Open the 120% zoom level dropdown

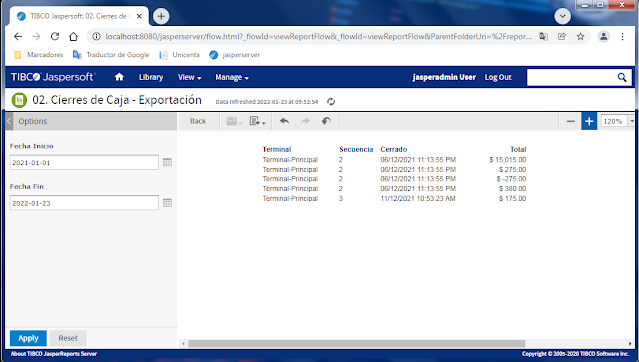pyautogui.click(x=632, y=121)
